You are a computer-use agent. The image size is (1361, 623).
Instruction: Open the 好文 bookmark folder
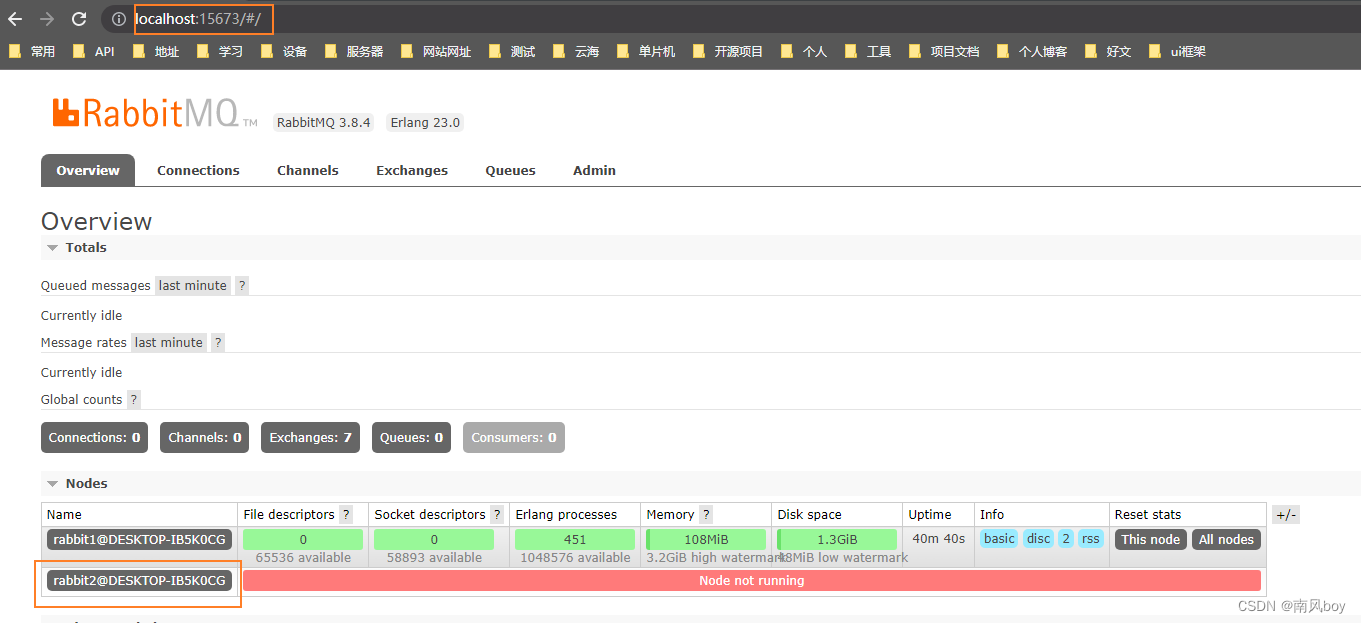pos(1108,51)
